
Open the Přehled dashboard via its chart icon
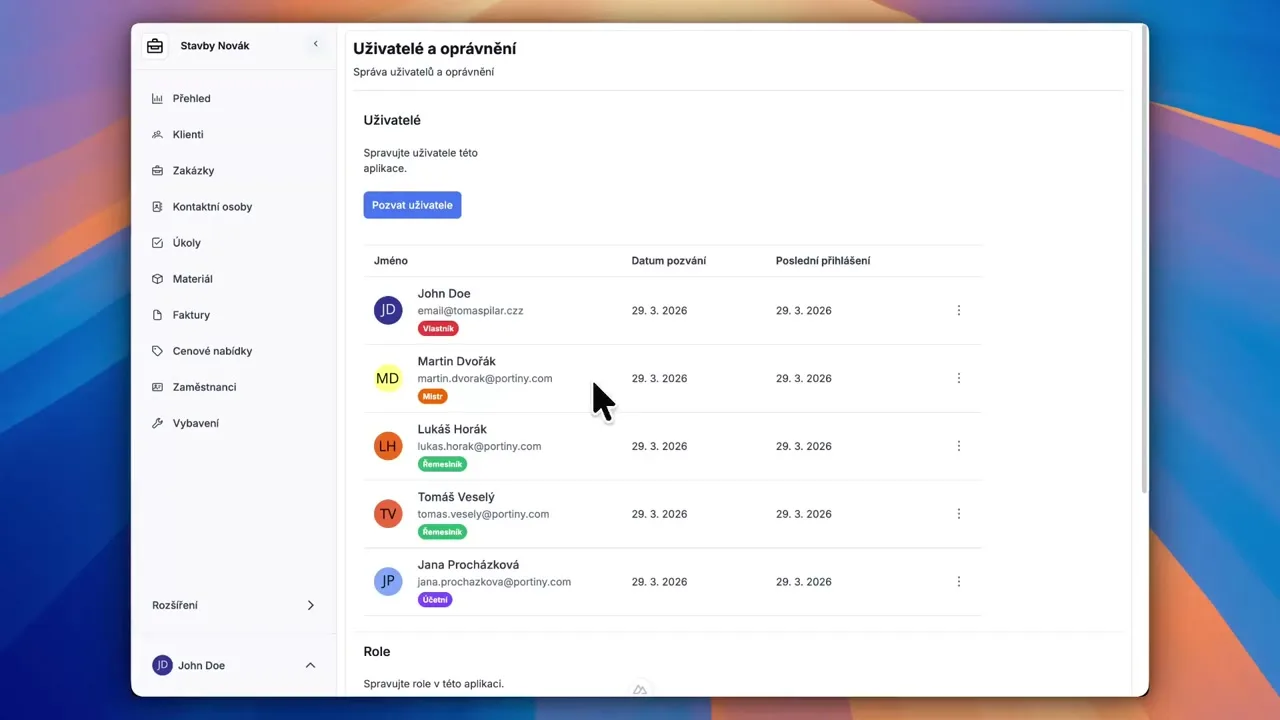[x=159, y=98]
